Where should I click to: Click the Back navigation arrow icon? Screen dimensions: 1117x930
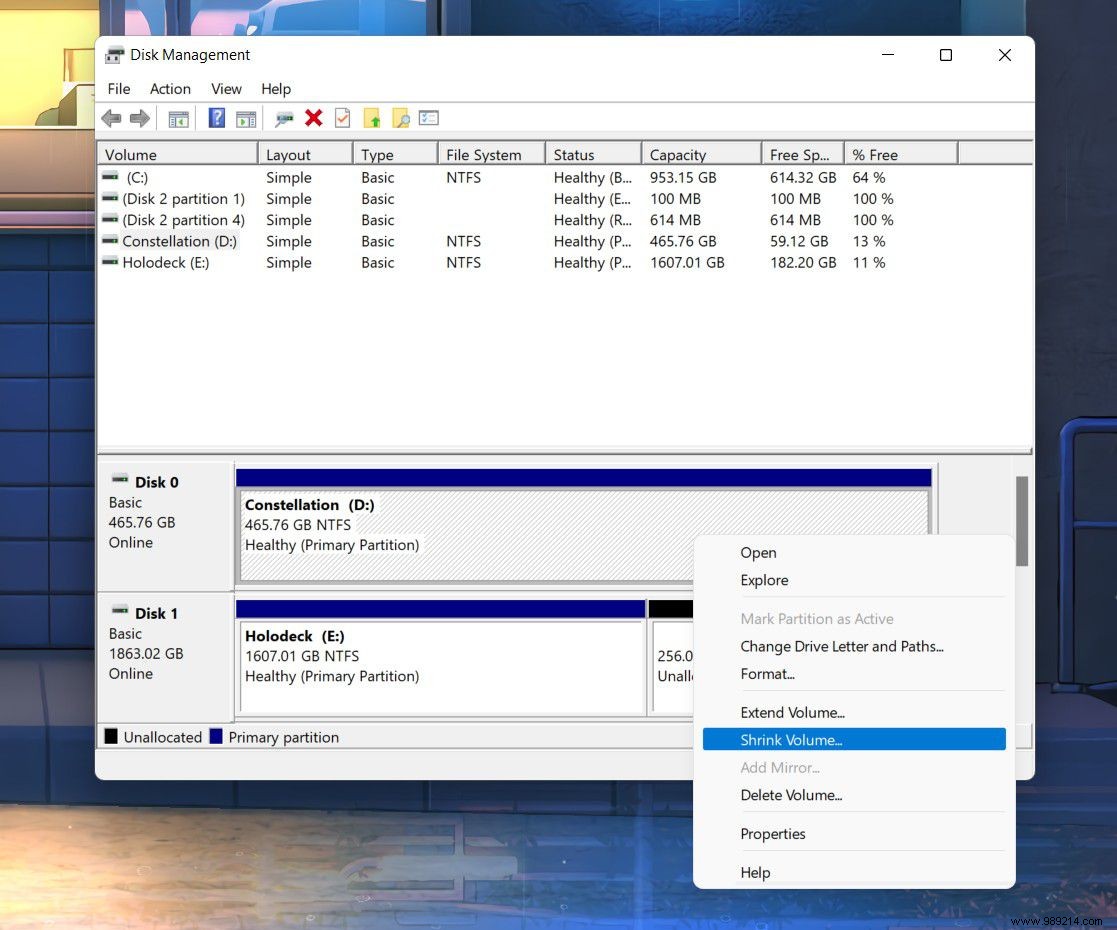(111, 118)
